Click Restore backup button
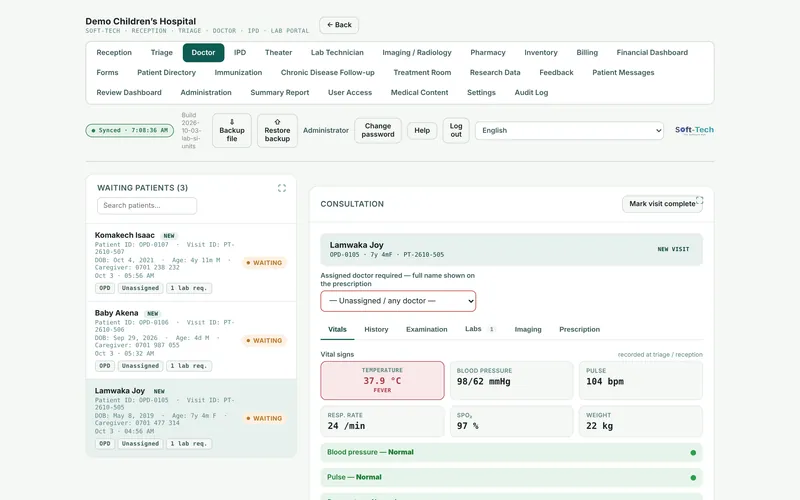The image size is (800, 500). coord(277,131)
